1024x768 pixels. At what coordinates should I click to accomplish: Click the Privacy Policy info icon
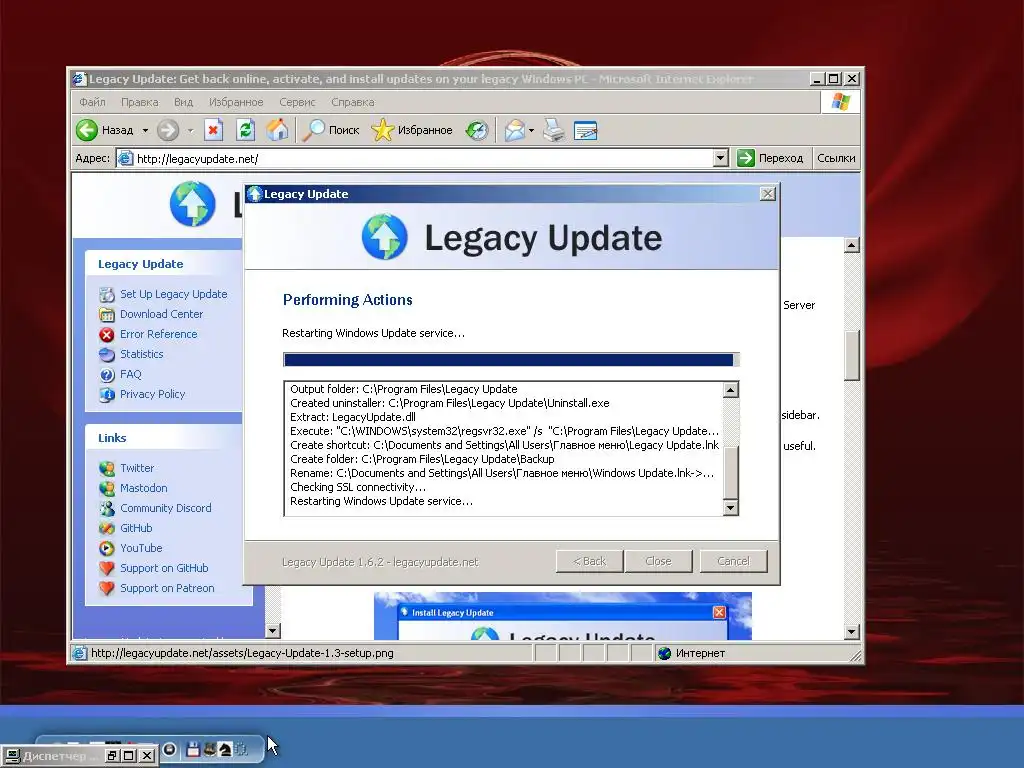(107, 394)
